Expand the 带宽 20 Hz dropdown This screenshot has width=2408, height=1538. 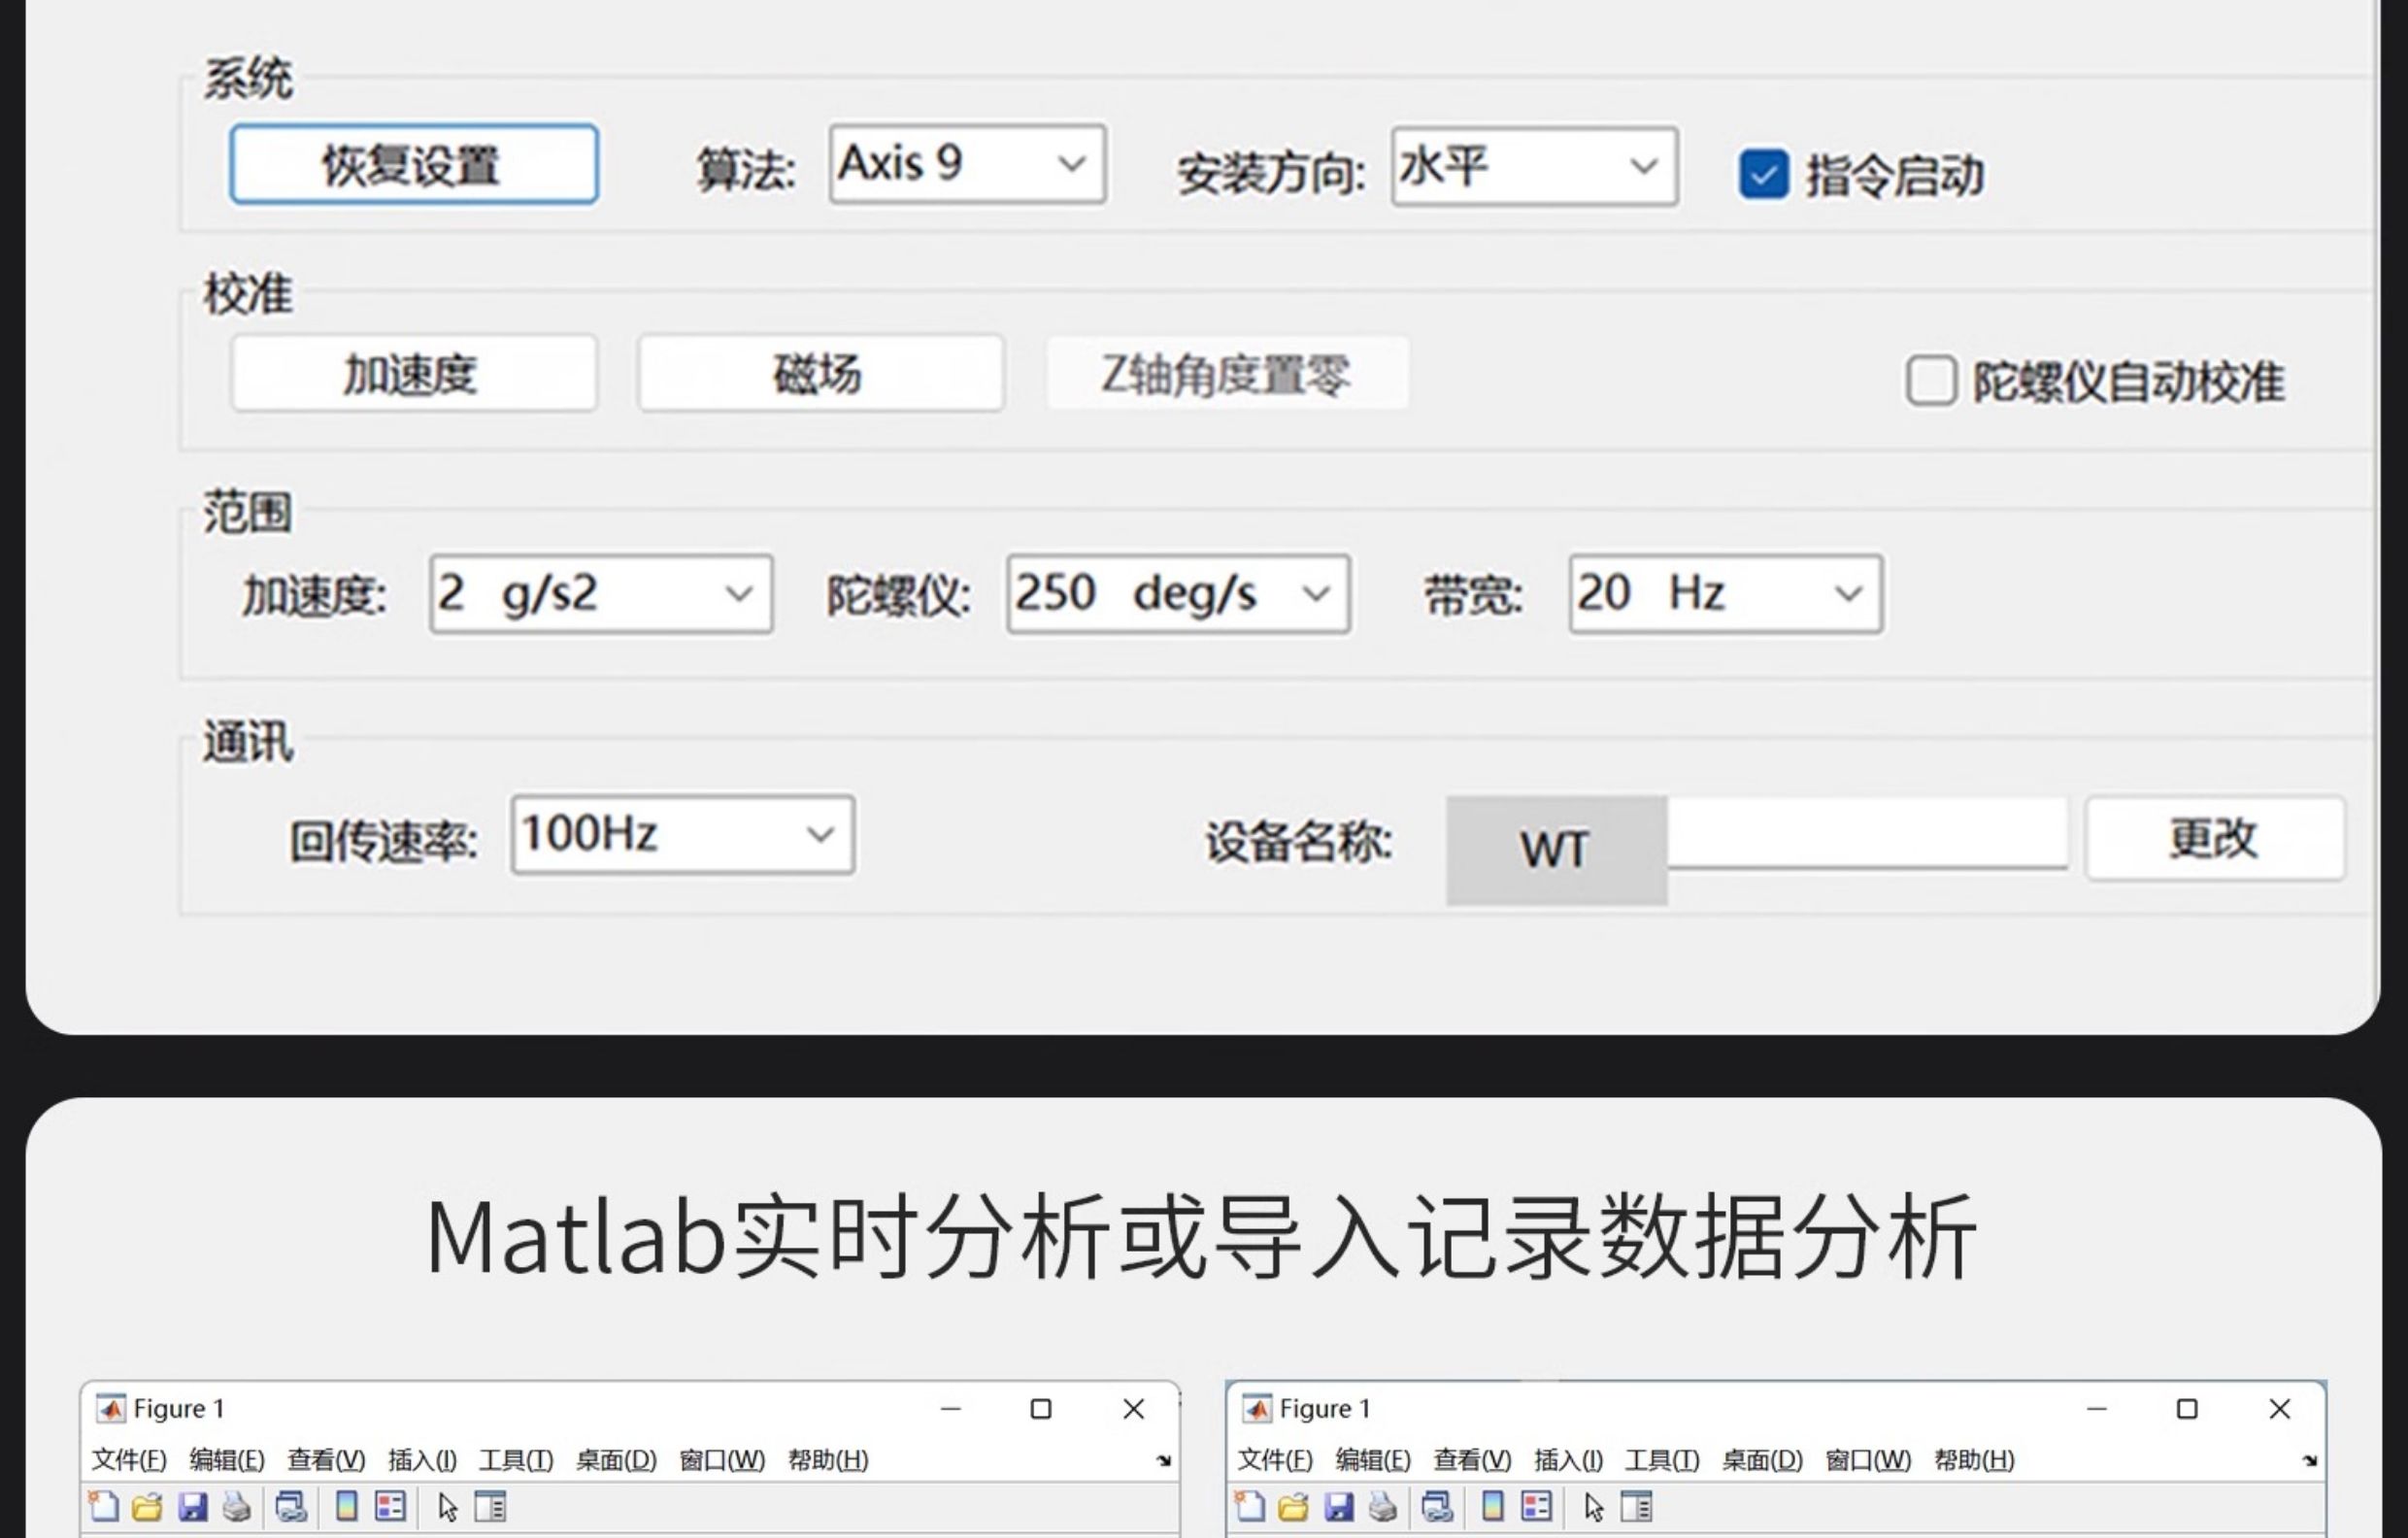(x=1726, y=594)
